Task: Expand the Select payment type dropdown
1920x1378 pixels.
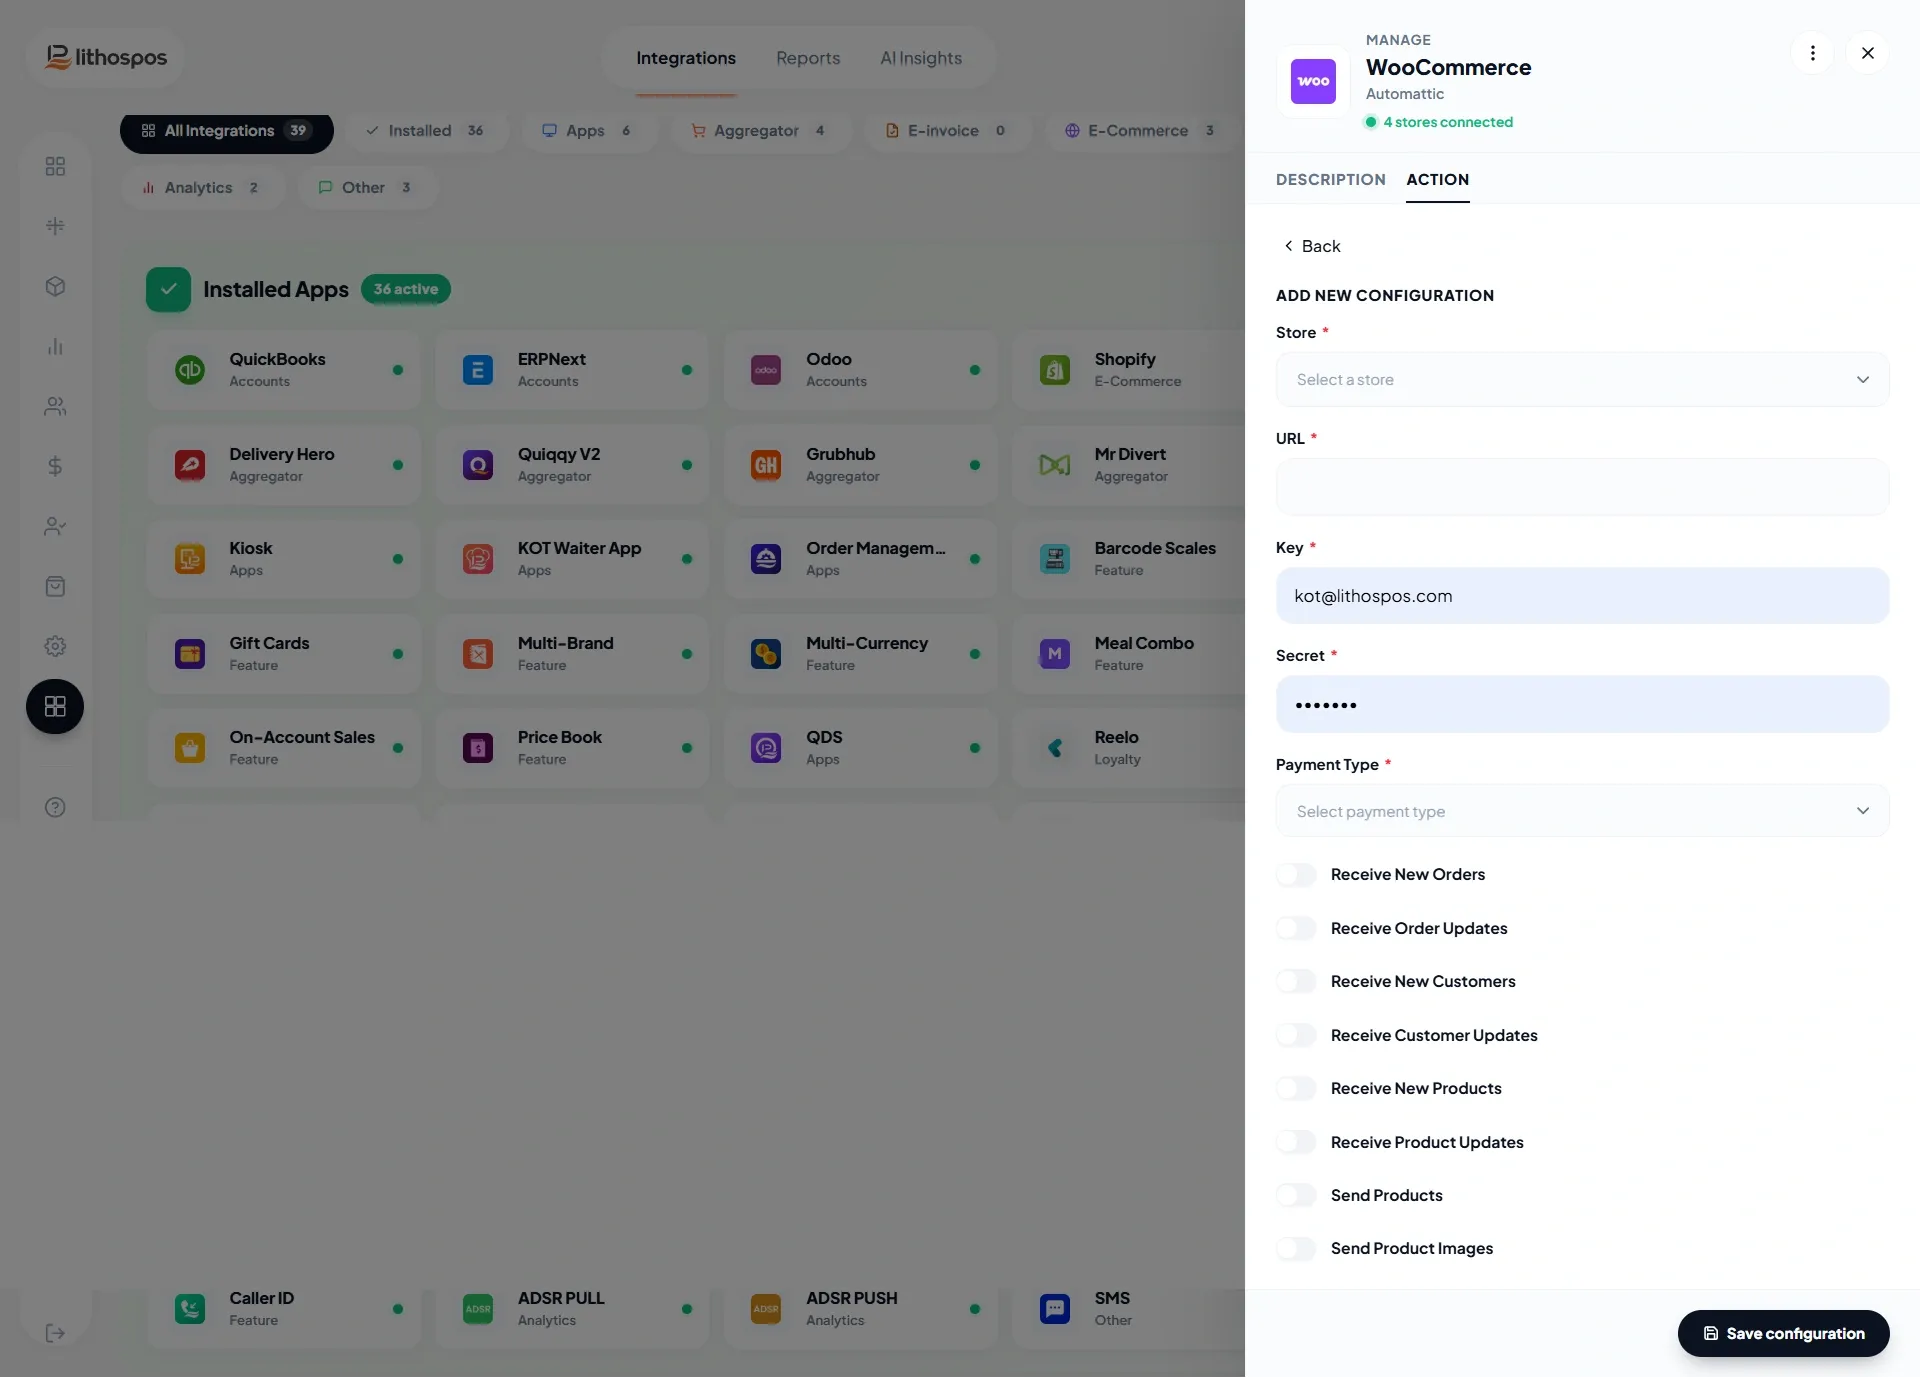Action: 1582,811
